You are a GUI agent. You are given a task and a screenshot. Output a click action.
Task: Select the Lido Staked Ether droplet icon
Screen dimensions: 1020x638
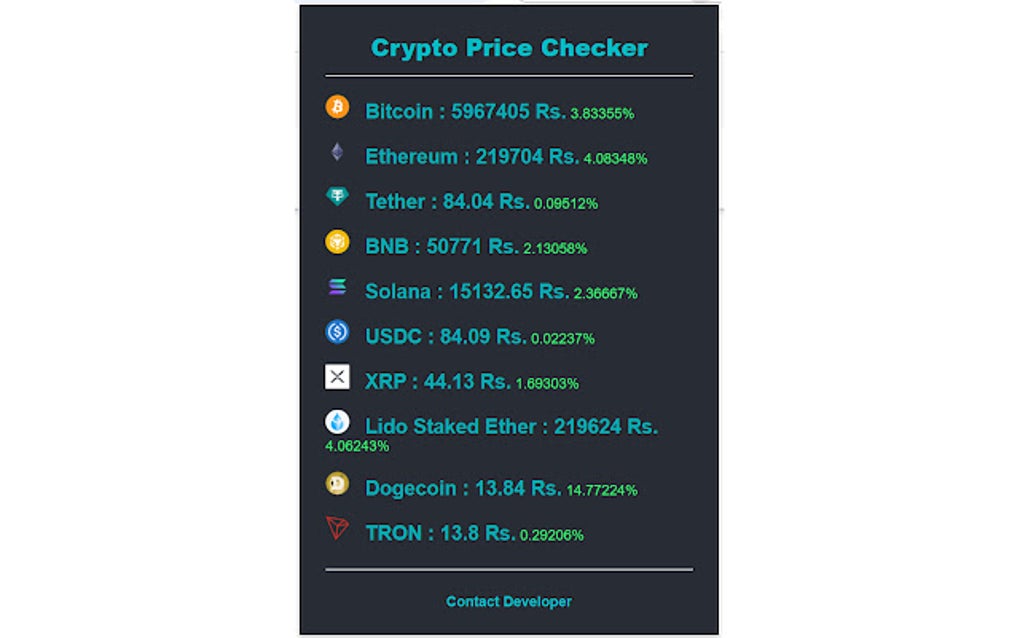[x=338, y=423]
